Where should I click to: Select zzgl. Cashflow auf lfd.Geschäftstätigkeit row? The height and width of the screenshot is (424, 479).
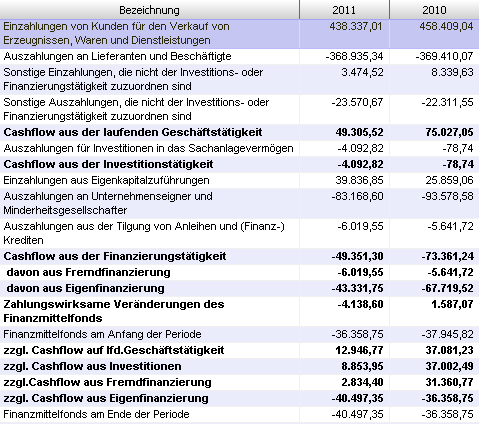pos(239,350)
